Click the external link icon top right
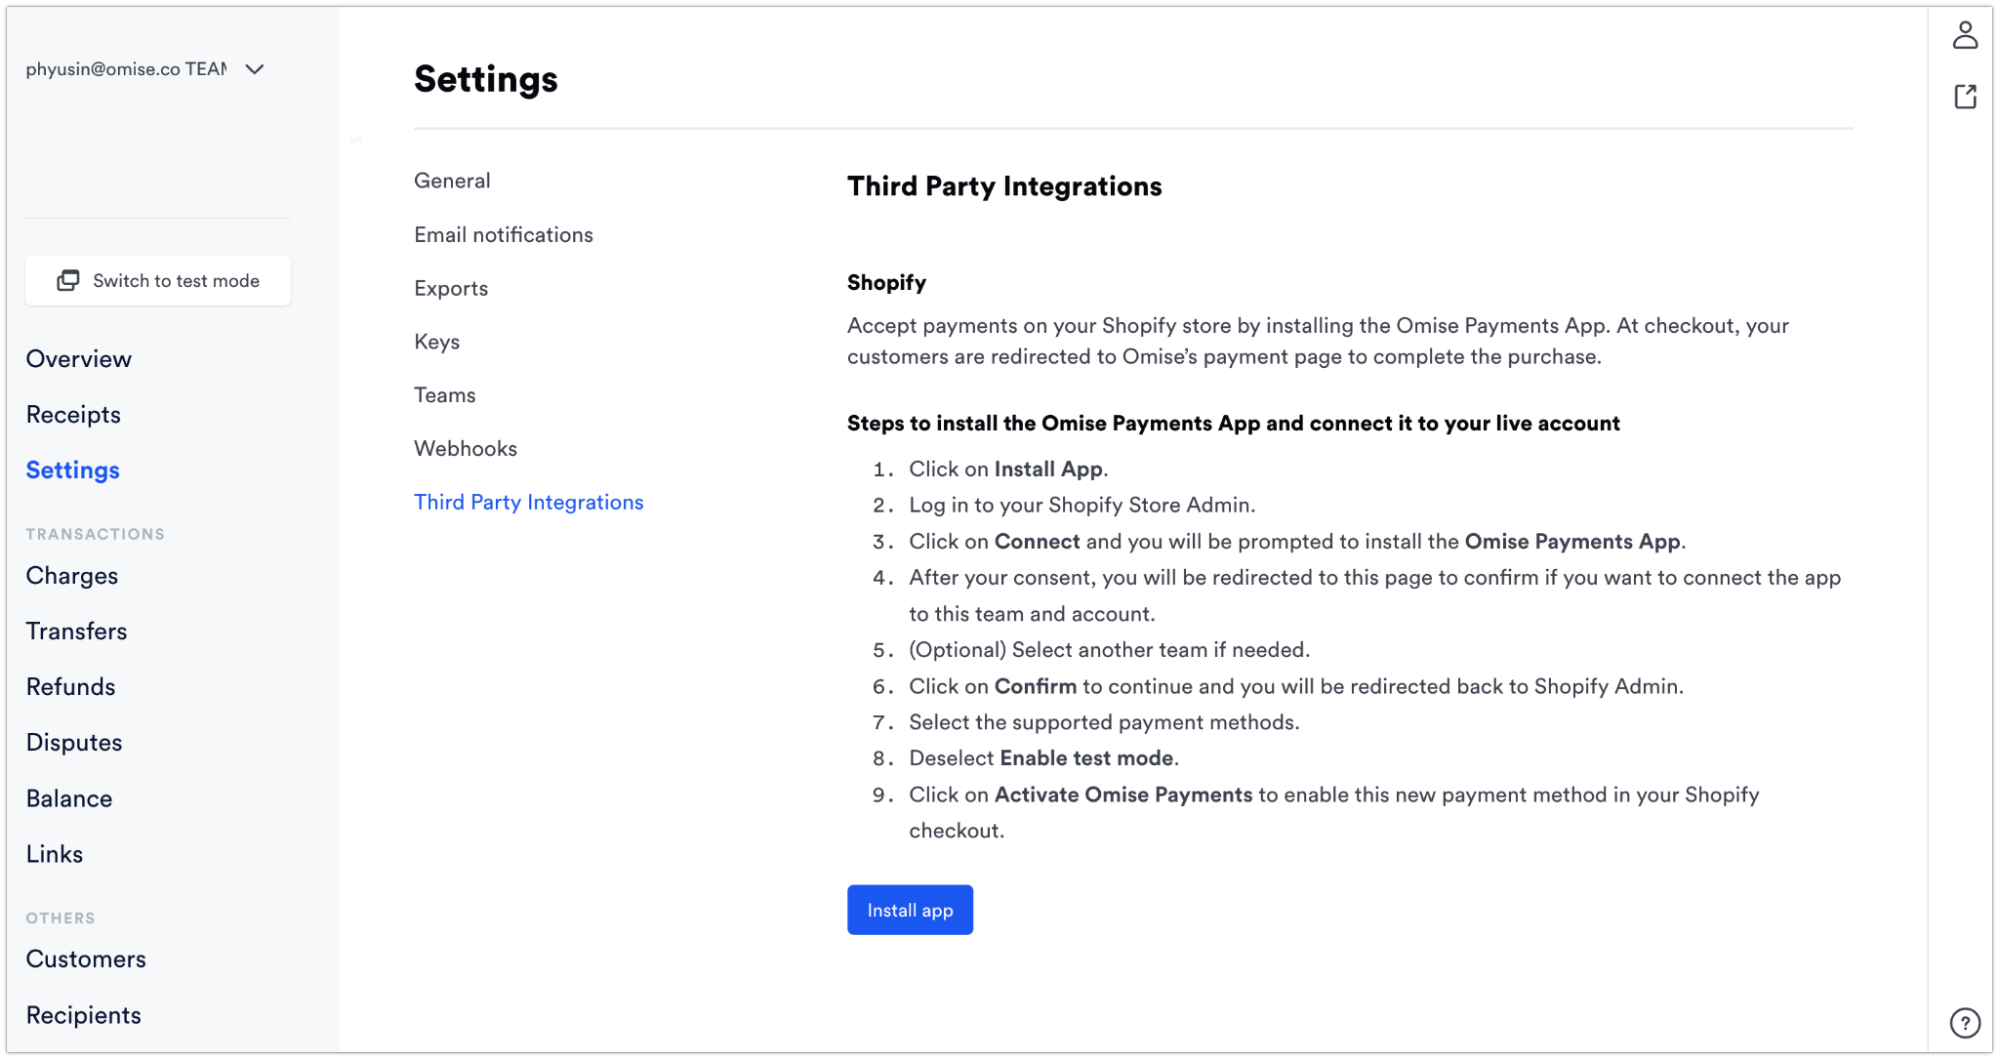This screenshot has width=1999, height=1060. coord(1966,96)
